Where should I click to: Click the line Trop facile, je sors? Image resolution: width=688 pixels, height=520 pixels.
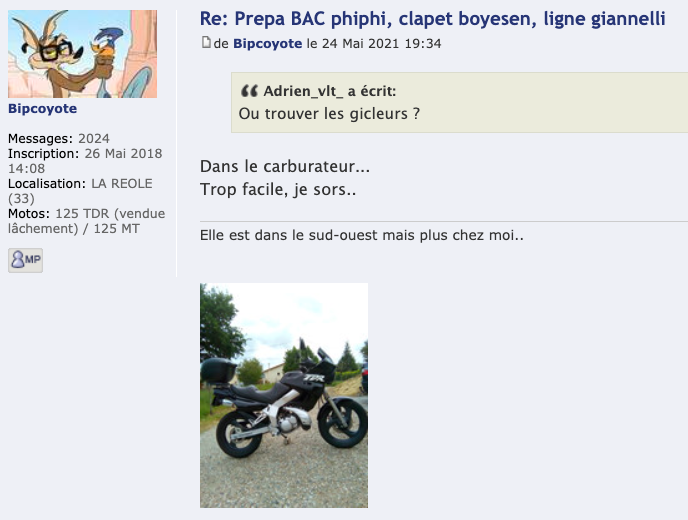(278, 190)
